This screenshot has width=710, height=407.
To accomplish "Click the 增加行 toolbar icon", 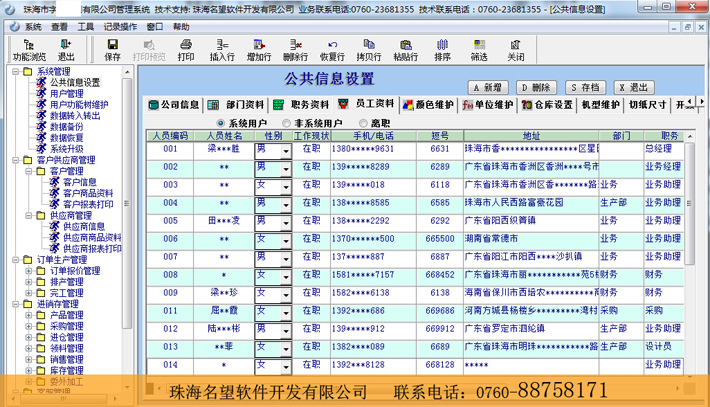I will 259,50.
